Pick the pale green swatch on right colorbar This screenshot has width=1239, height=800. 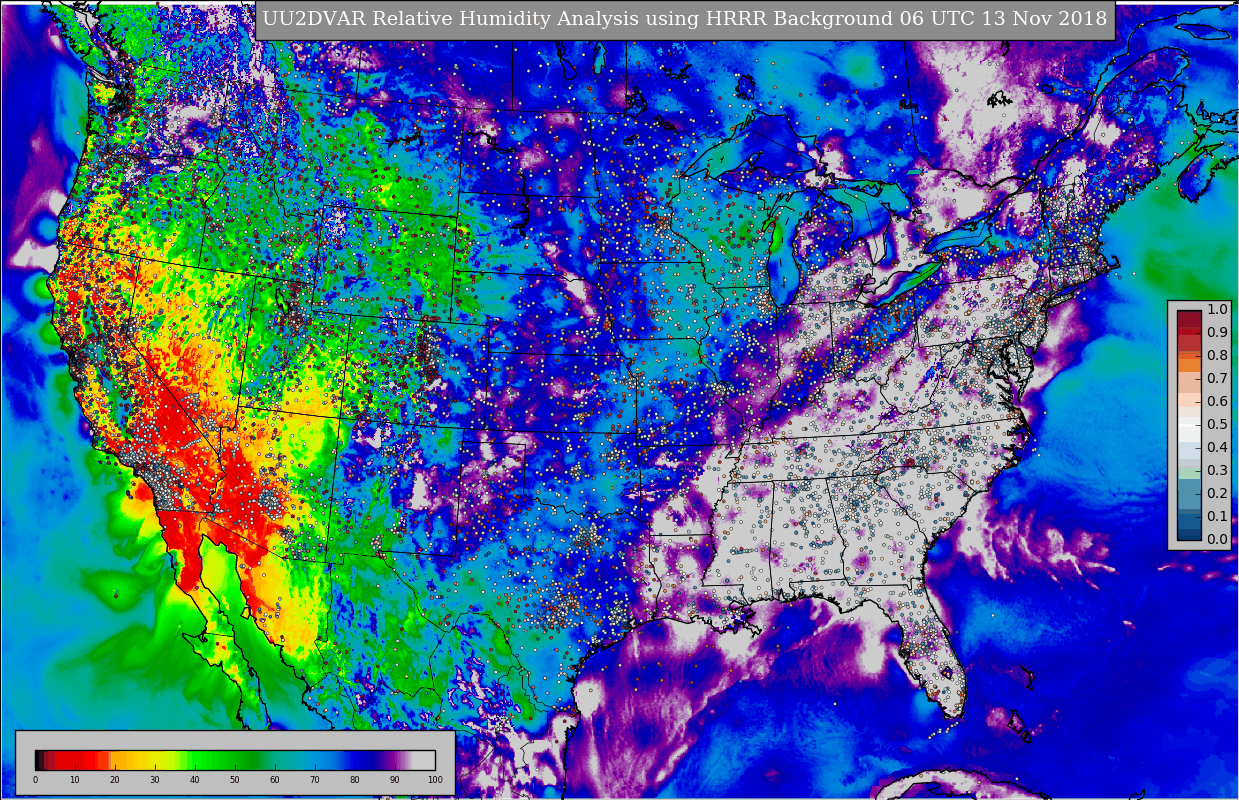(x=1189, y=473)
